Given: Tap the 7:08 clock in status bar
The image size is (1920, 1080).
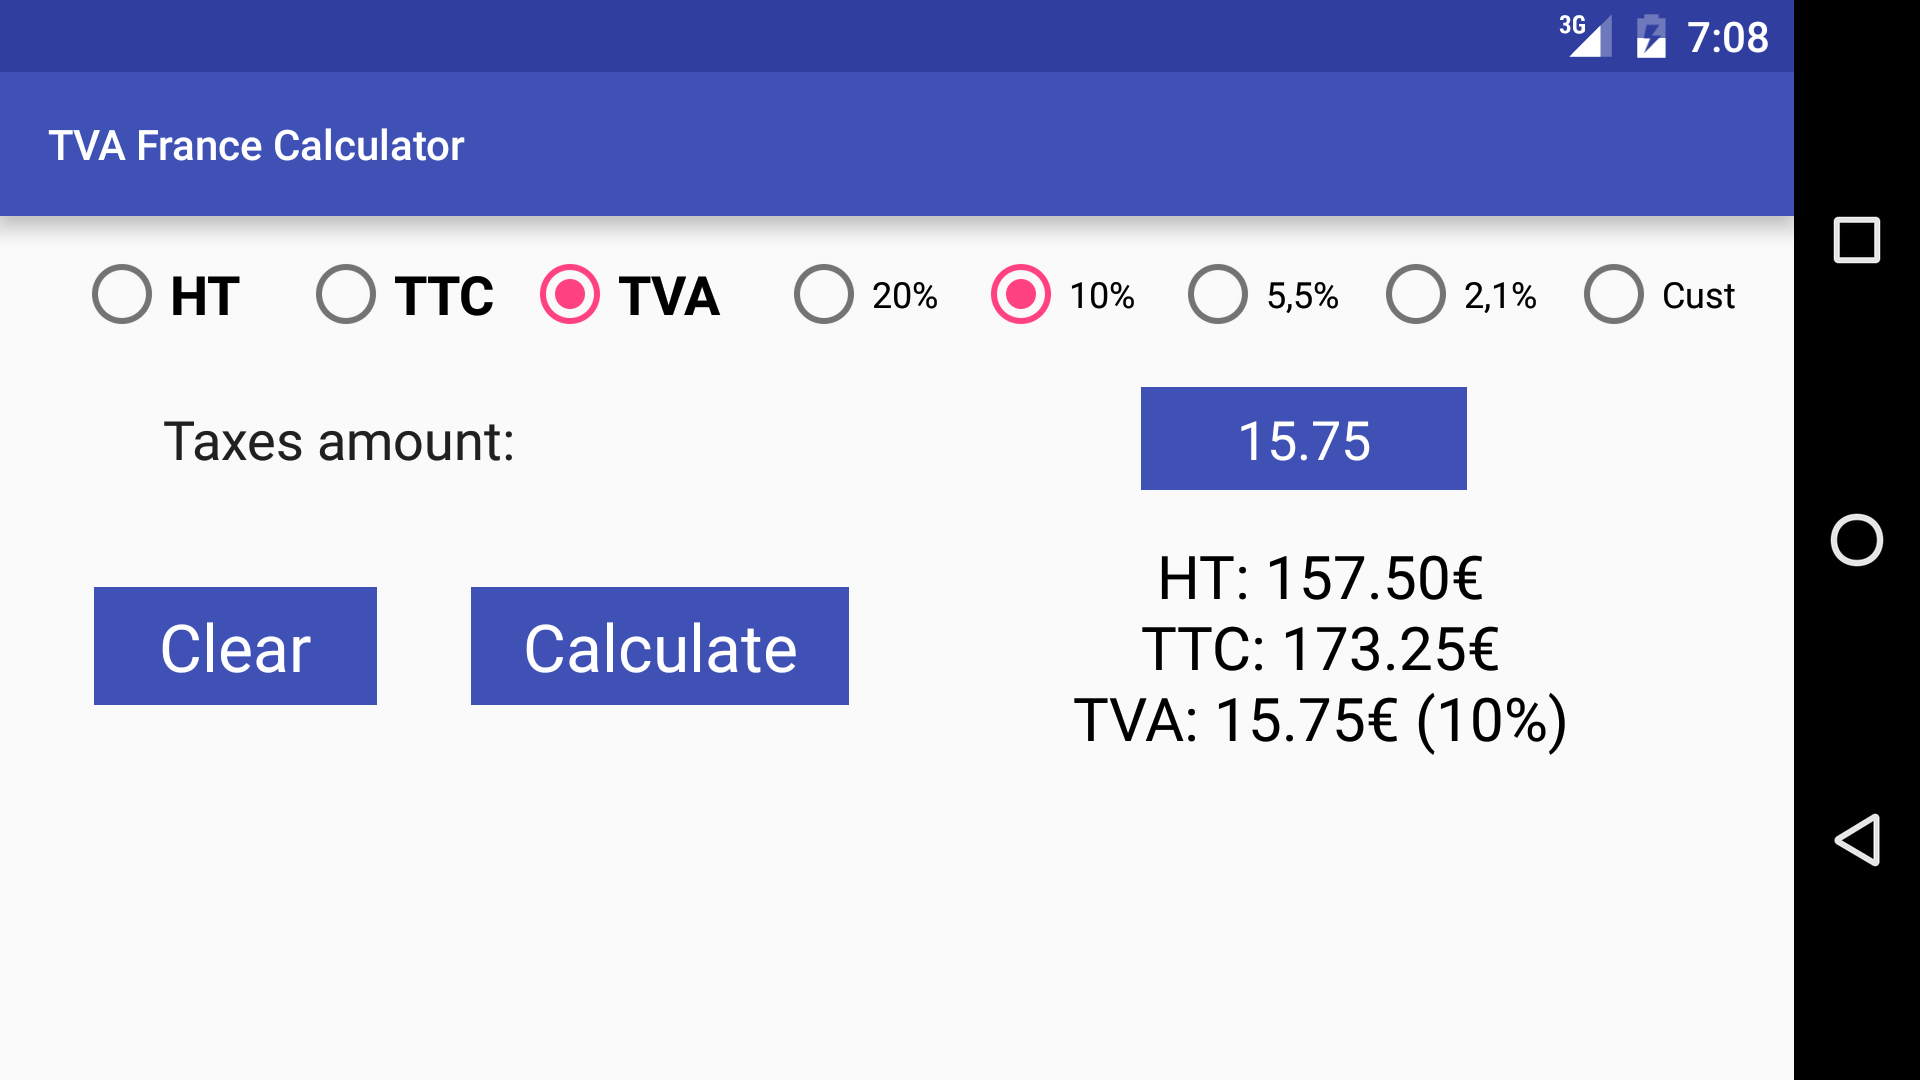Looking at the screenshot, I should pos(1728,38).
